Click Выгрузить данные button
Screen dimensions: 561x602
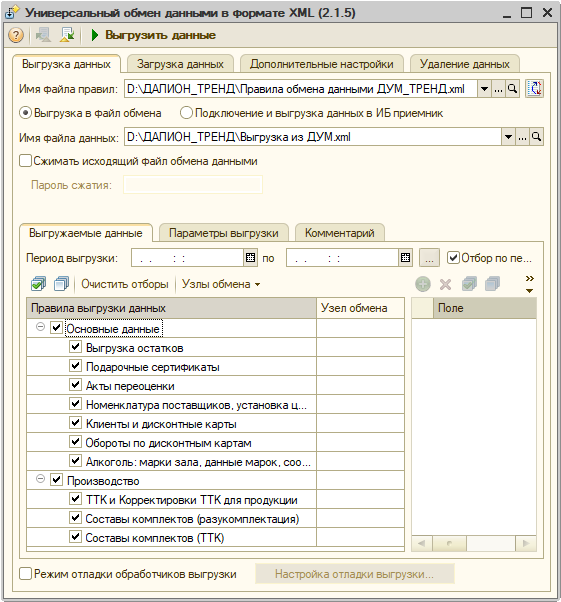click(x=153, y=35)
